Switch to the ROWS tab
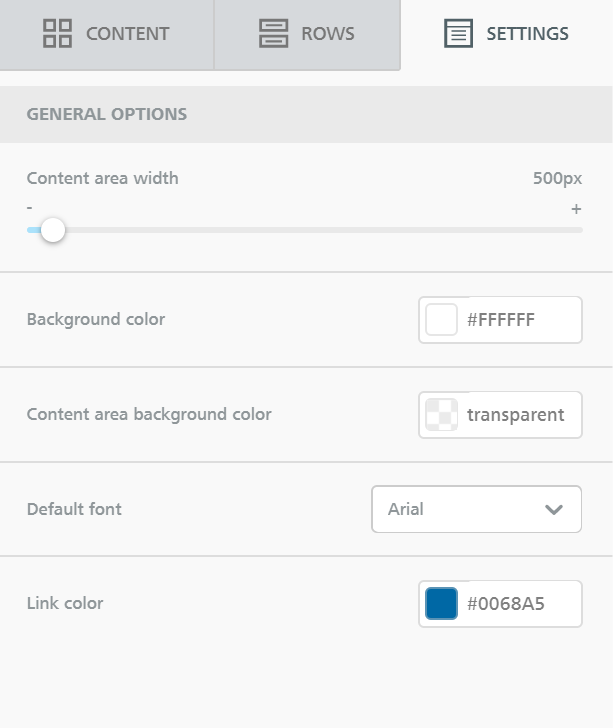The height and width of the screenshot is (728, 613). click(x=307, y=35)
